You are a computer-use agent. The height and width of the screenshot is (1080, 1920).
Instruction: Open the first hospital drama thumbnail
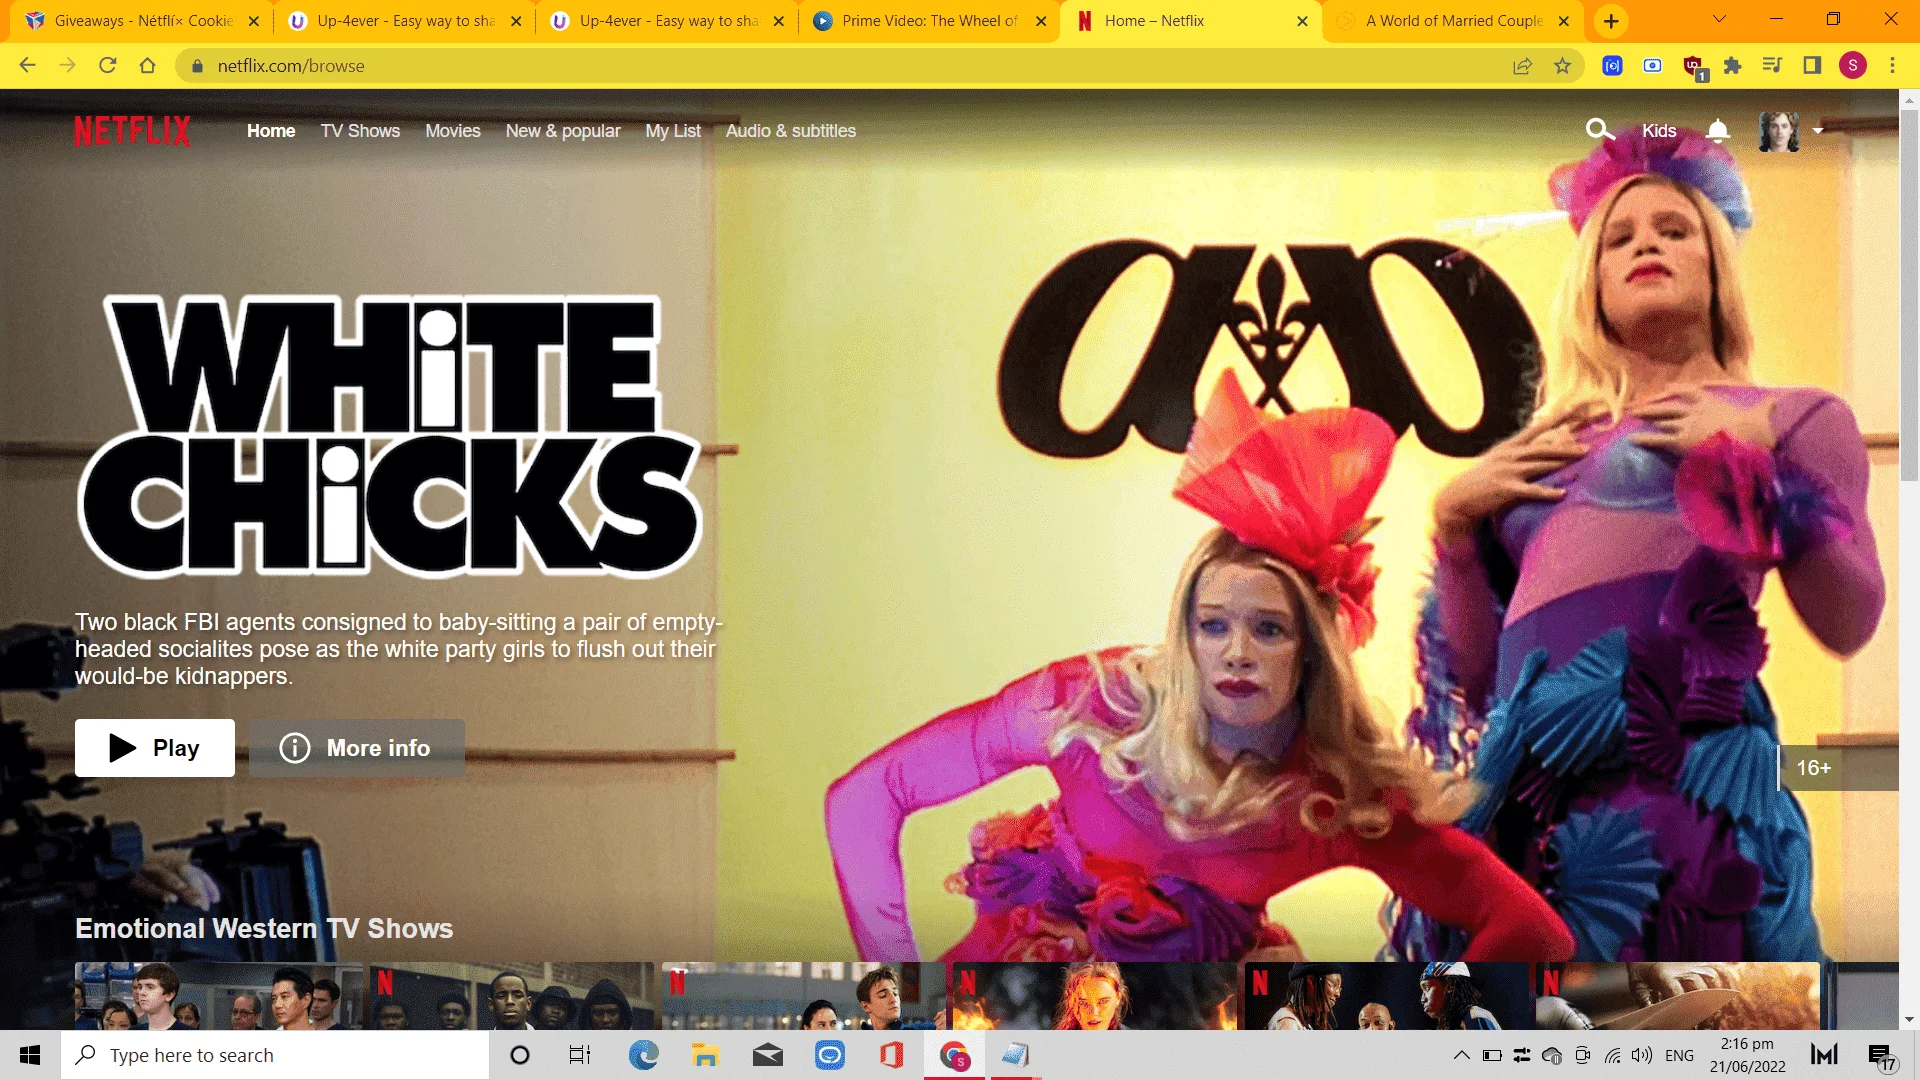pos(219,996)
